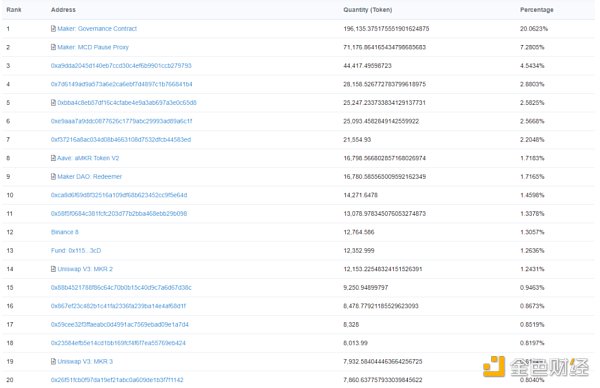This screenshot has height=388, width=600.
Task: Open rank 17 address starting 0x59cee32f3f
Action: click(x=120, y=324)
